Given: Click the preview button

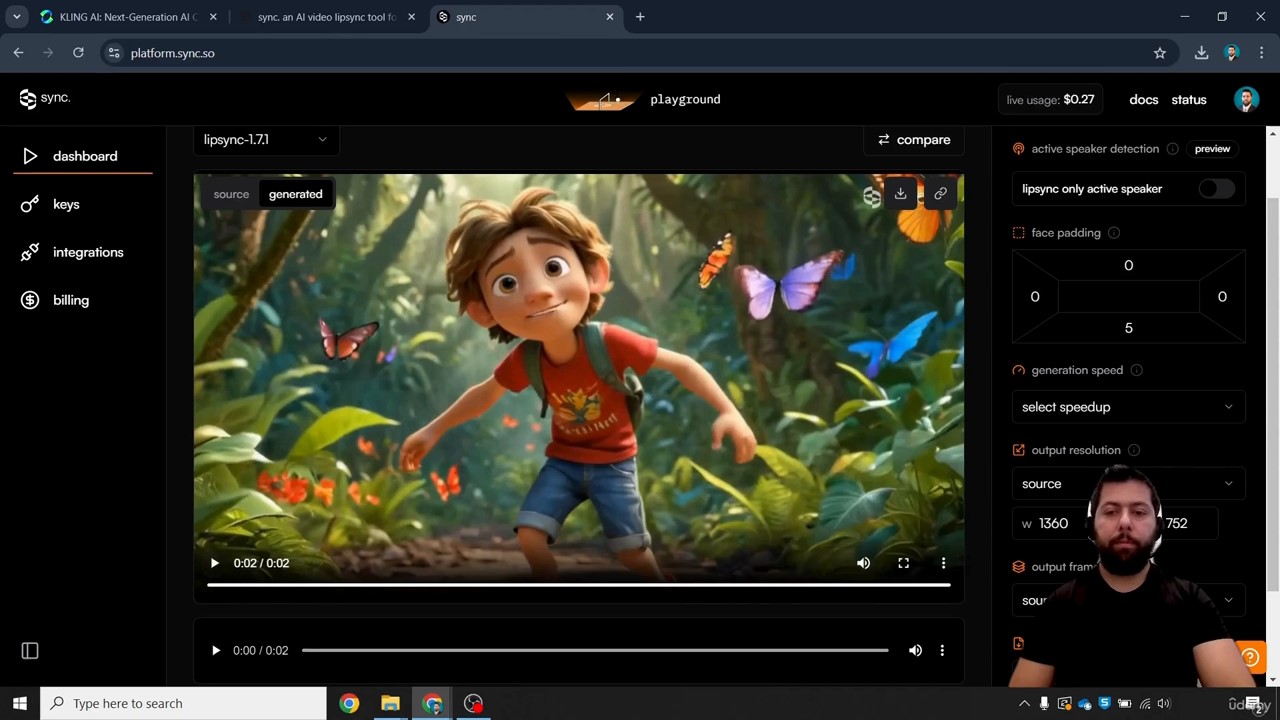Looking at the screenshot, I should pyautogui.click(x=1212, y=149).
